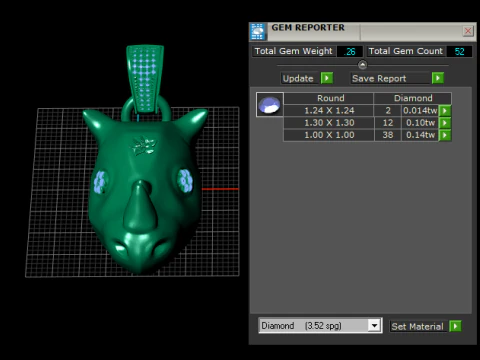
Task: Click the 0.014tw weight cell
Action: coord(420,110)
